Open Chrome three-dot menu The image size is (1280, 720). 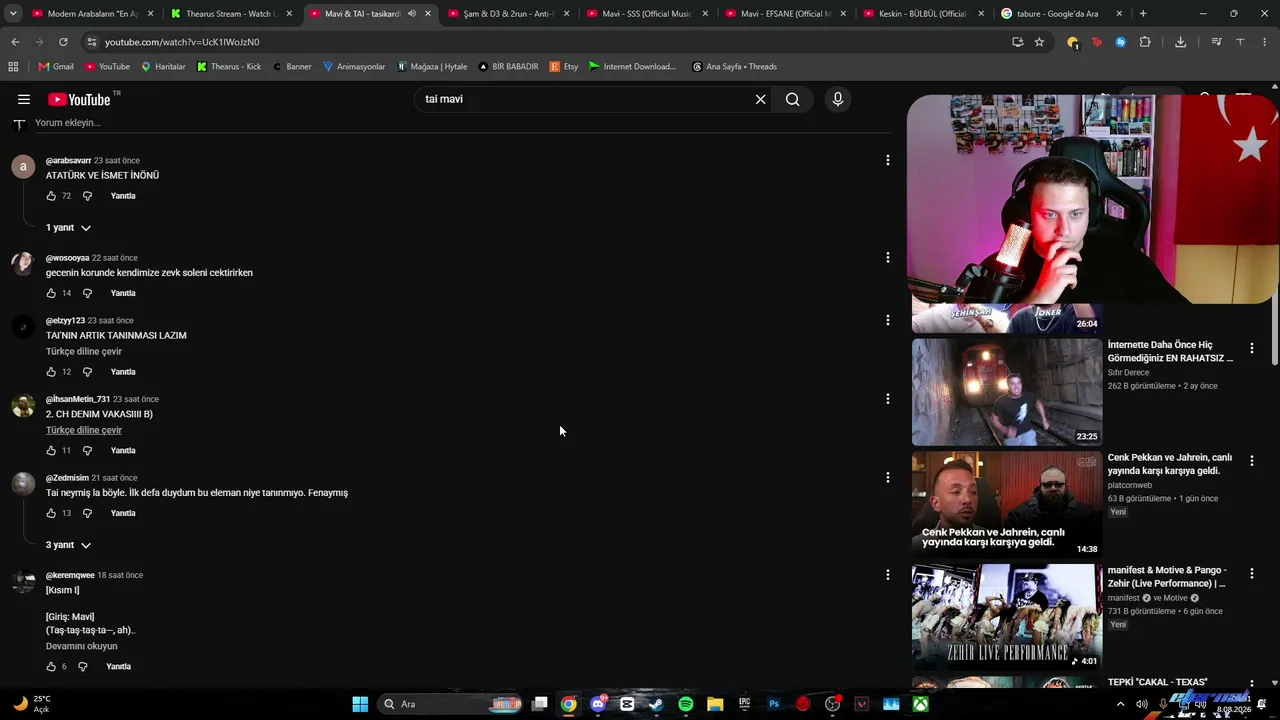pyautogui.click(x=1263, y=42)
